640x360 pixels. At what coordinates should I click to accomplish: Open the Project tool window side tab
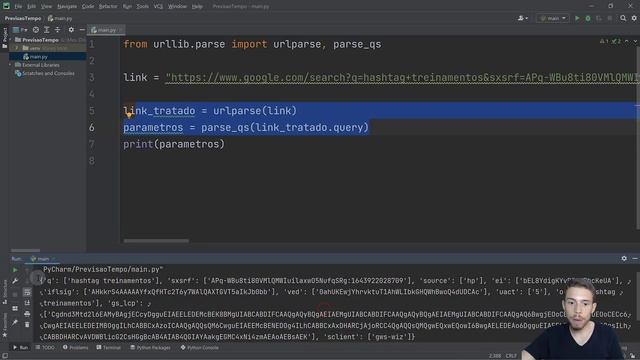[4, 38]
